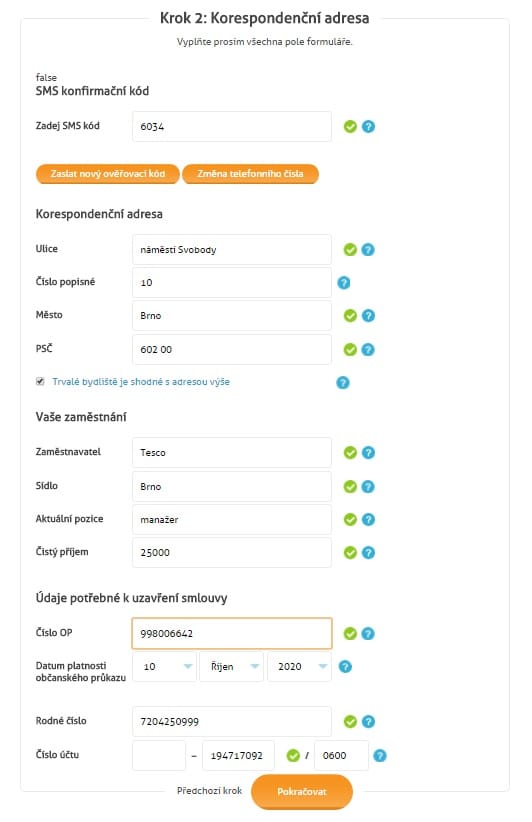
Task: Expand the year dropdown showing 2020
Action: coord(299,667)
